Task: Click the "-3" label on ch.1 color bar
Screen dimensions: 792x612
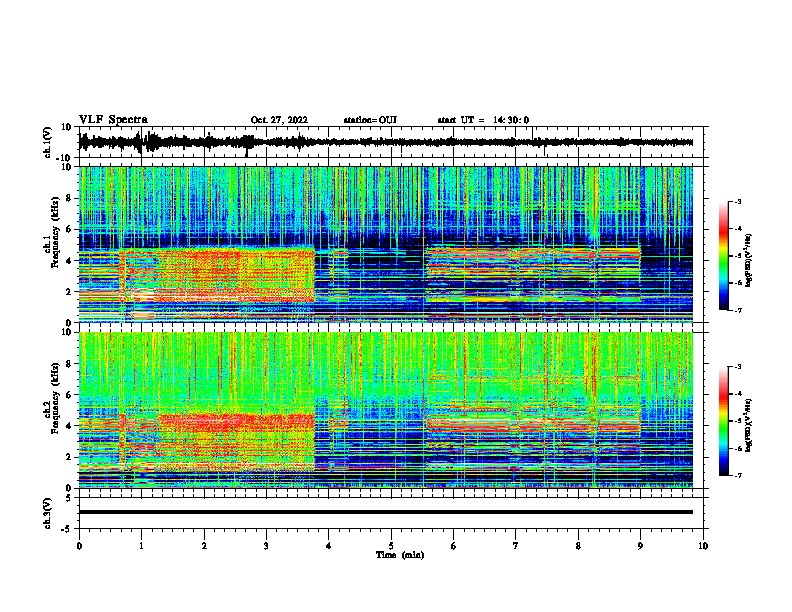Action: point(737,201)
